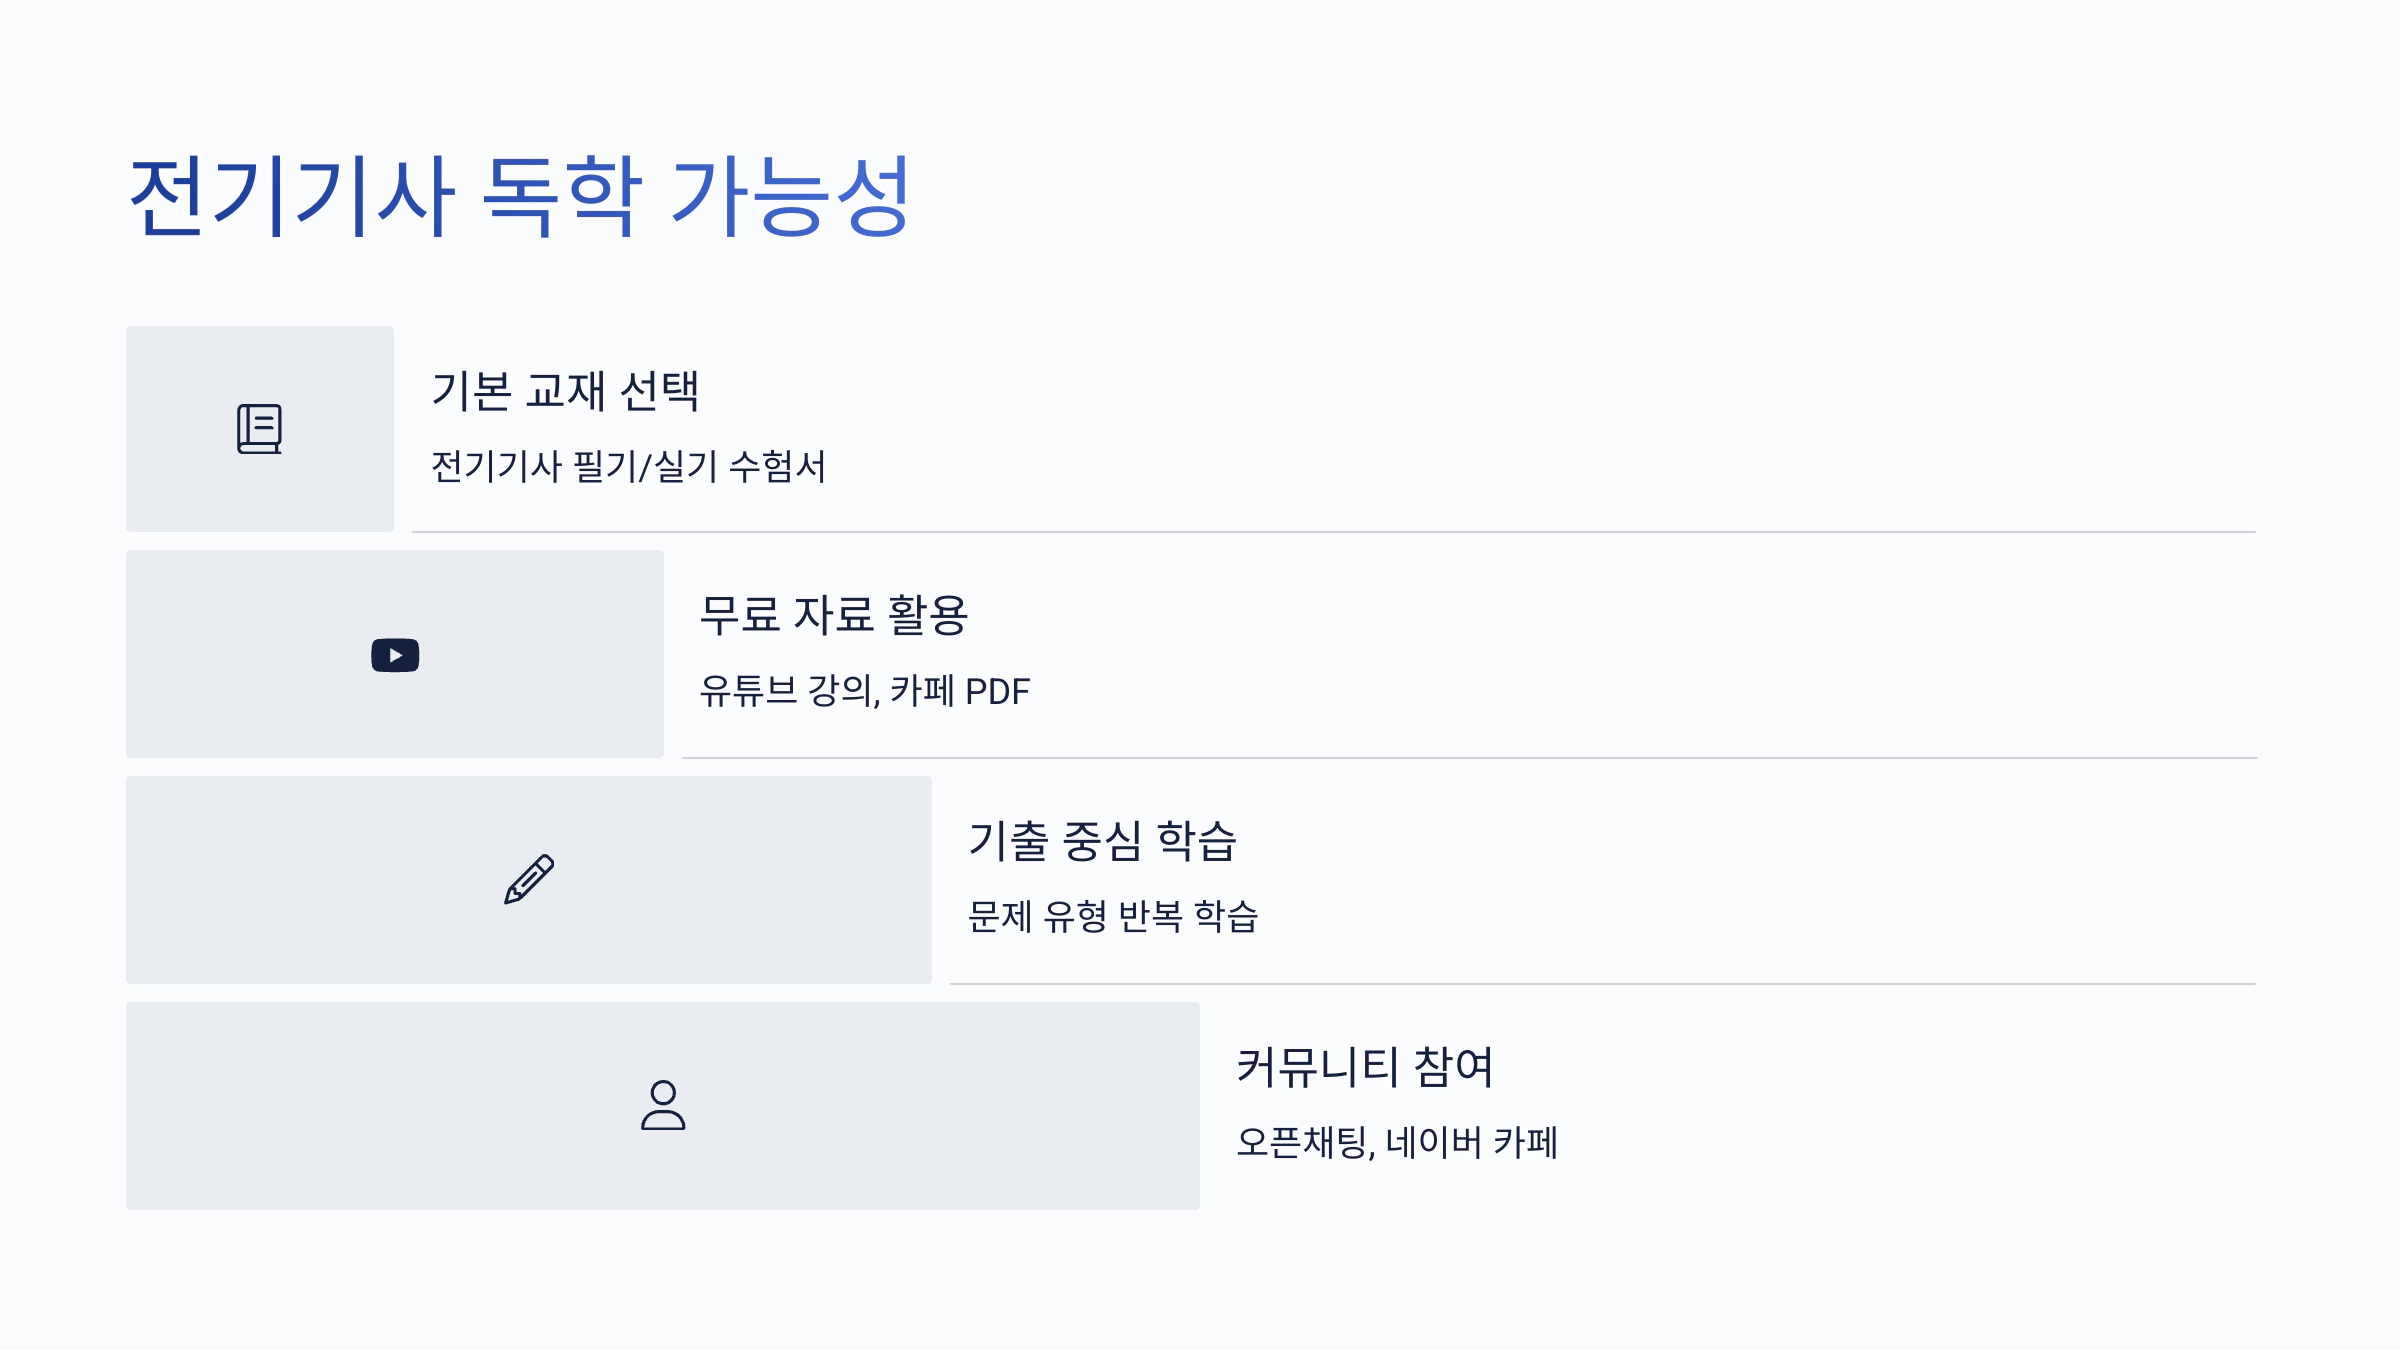2400x1350 pixels.
Task: Click the heading 커뮤니티 참여
Action: [x=1365, y=1067]
